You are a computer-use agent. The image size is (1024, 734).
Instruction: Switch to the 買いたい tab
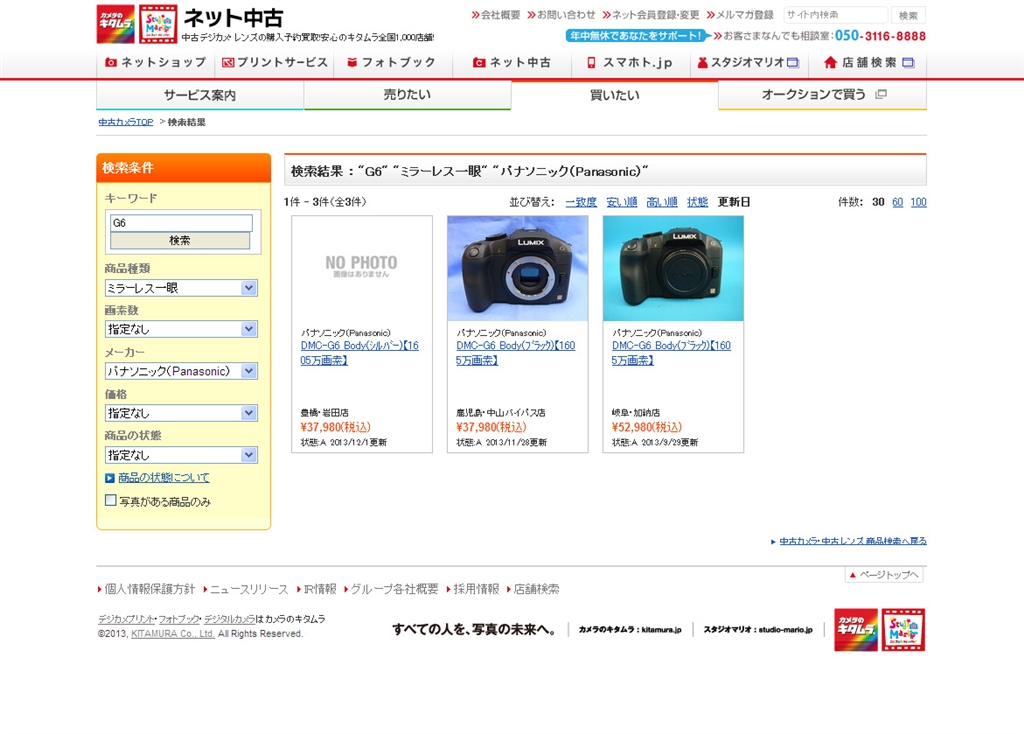[615, 95]
